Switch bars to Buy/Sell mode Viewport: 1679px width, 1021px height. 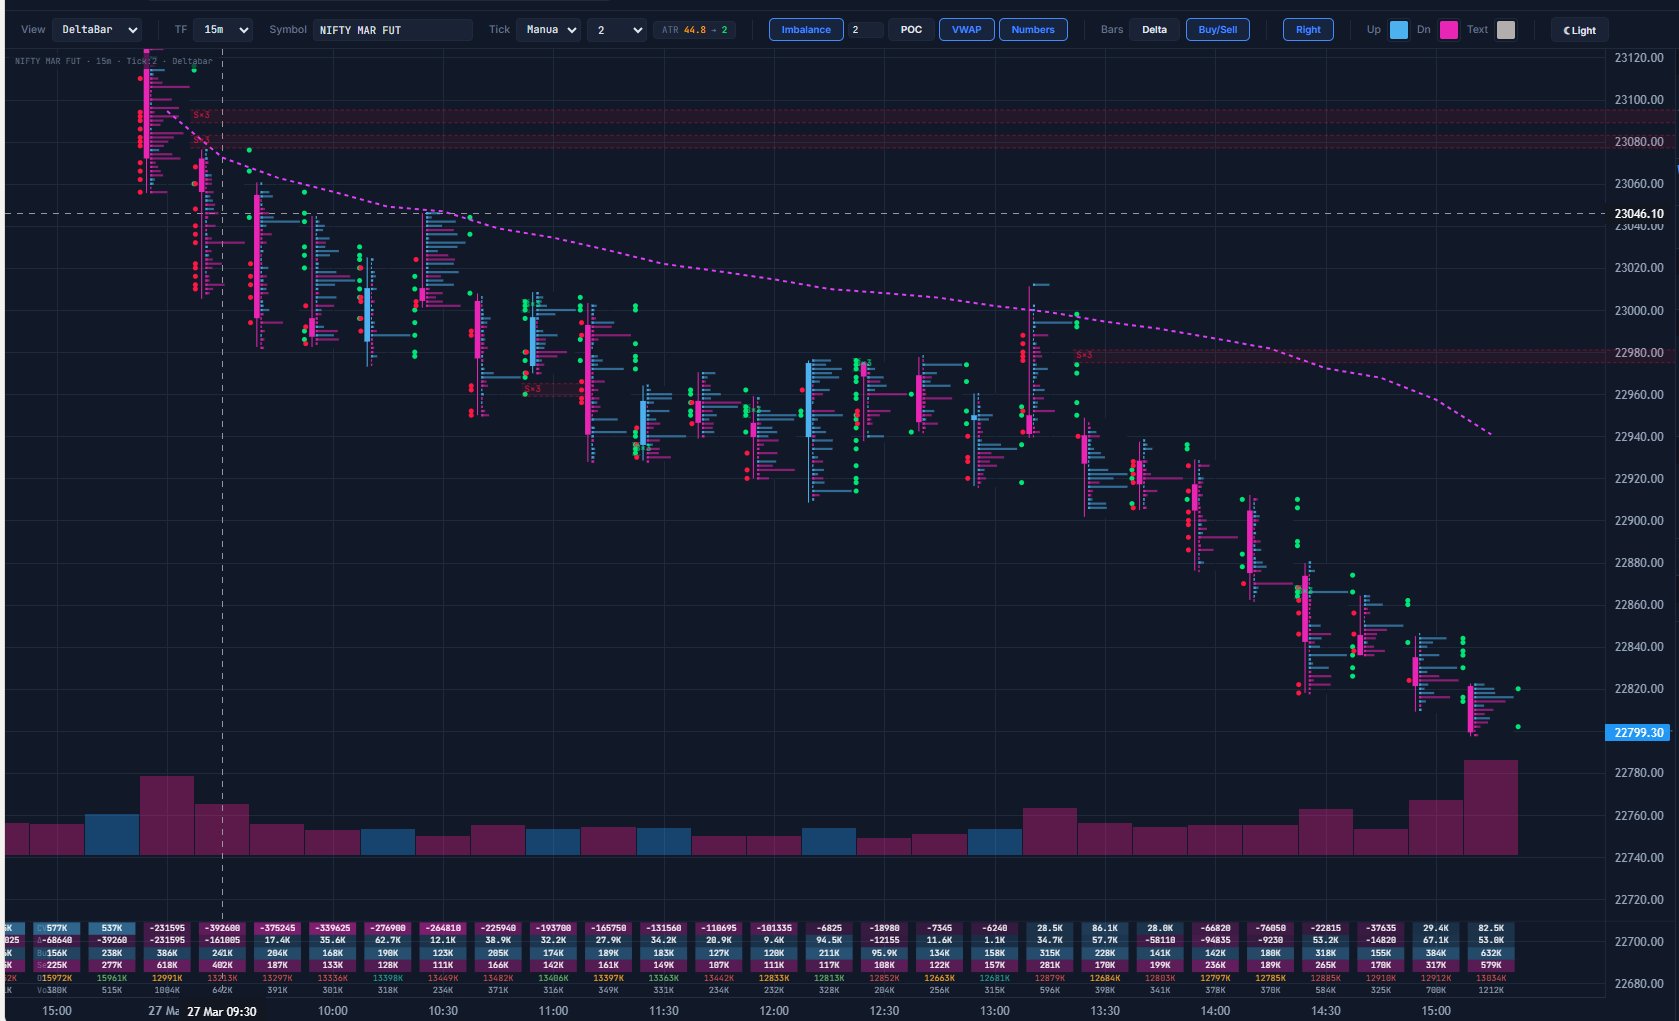click(x=1217, y=30)
